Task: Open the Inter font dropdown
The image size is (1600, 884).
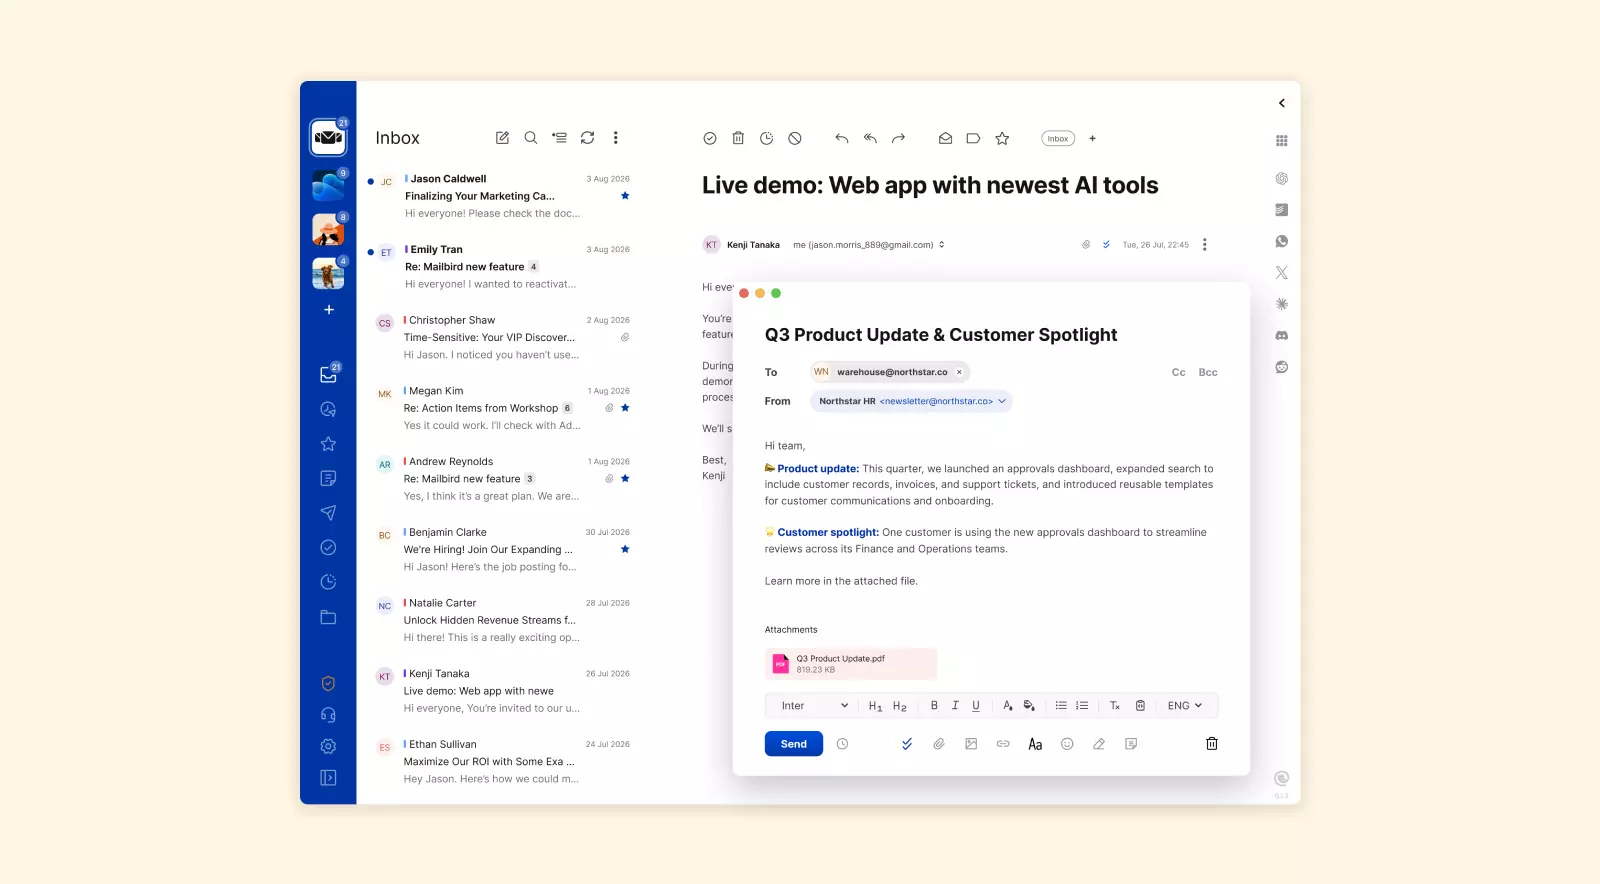Action: click(x=814, y=705)
